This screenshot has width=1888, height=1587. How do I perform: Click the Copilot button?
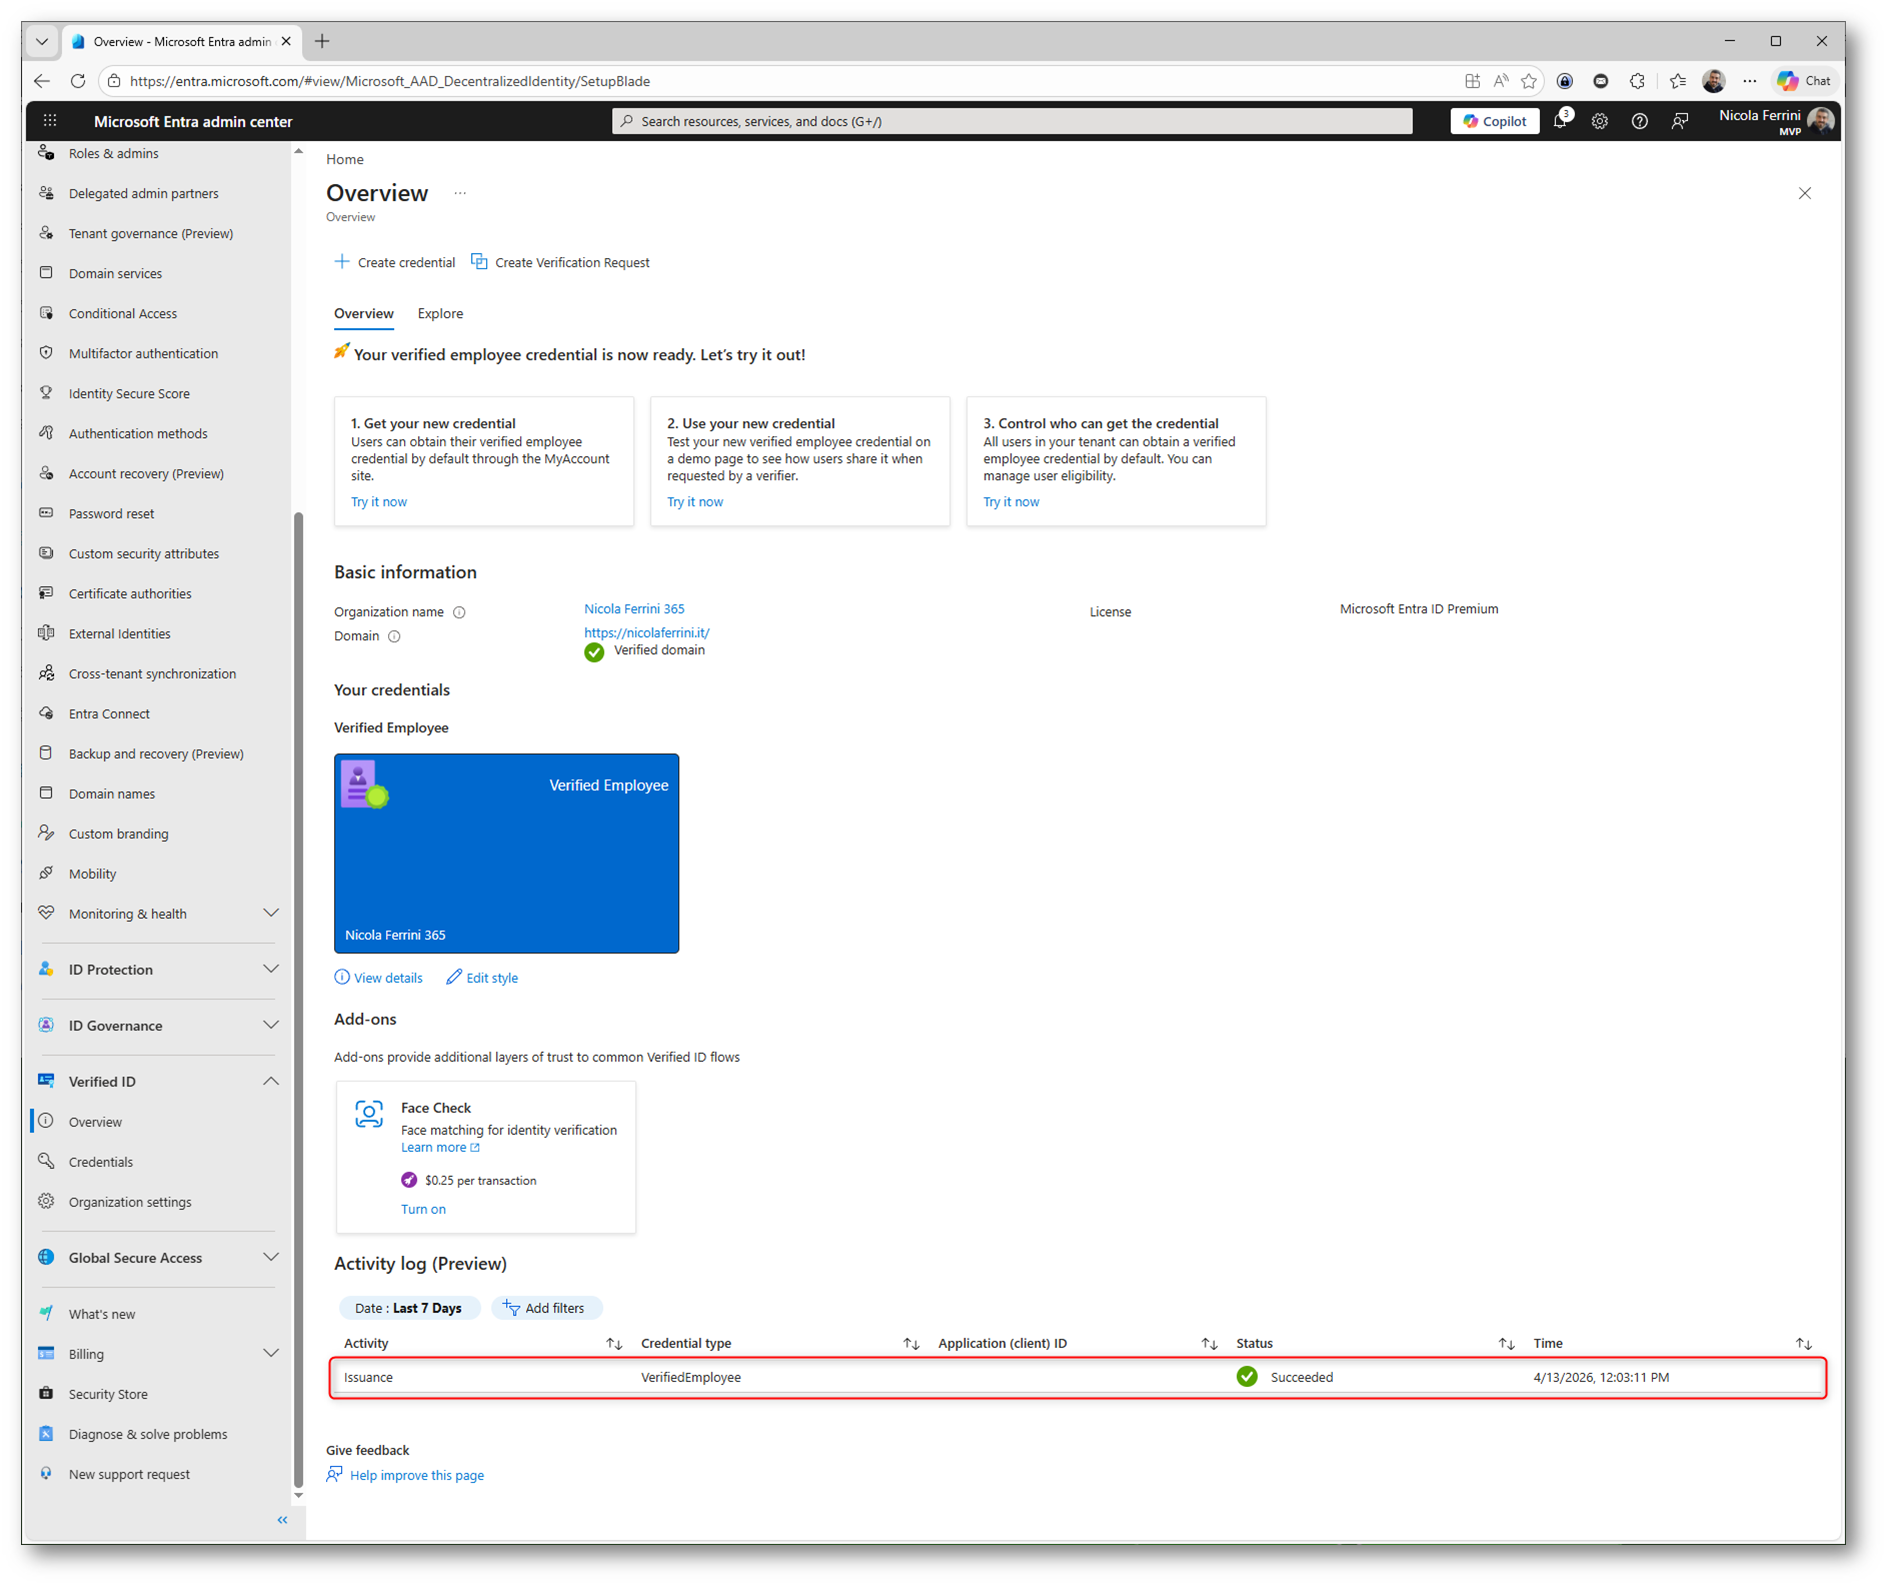coord(1495,121)
